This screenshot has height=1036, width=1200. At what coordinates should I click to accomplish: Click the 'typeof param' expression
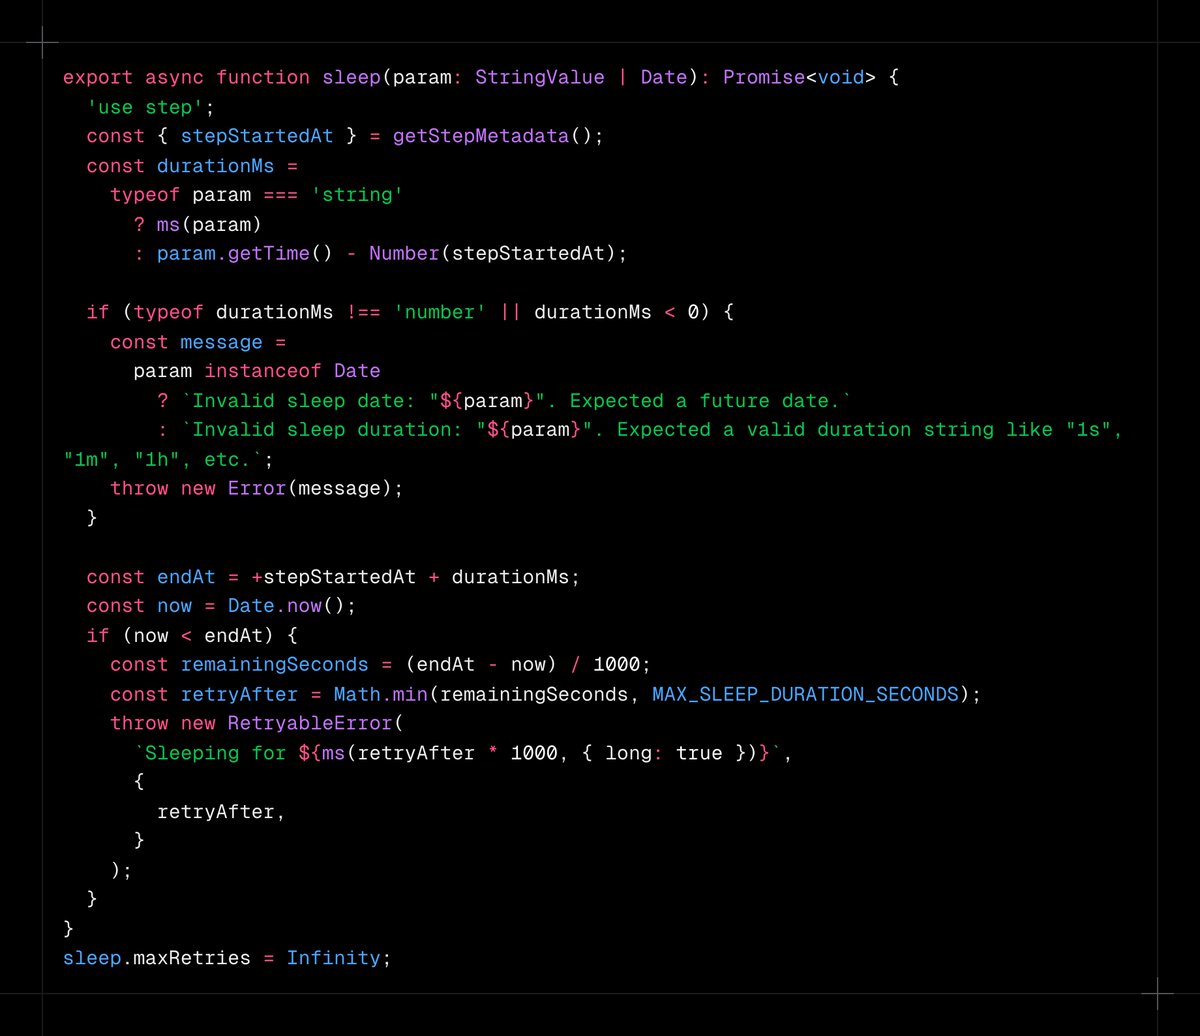coord(180,195)
